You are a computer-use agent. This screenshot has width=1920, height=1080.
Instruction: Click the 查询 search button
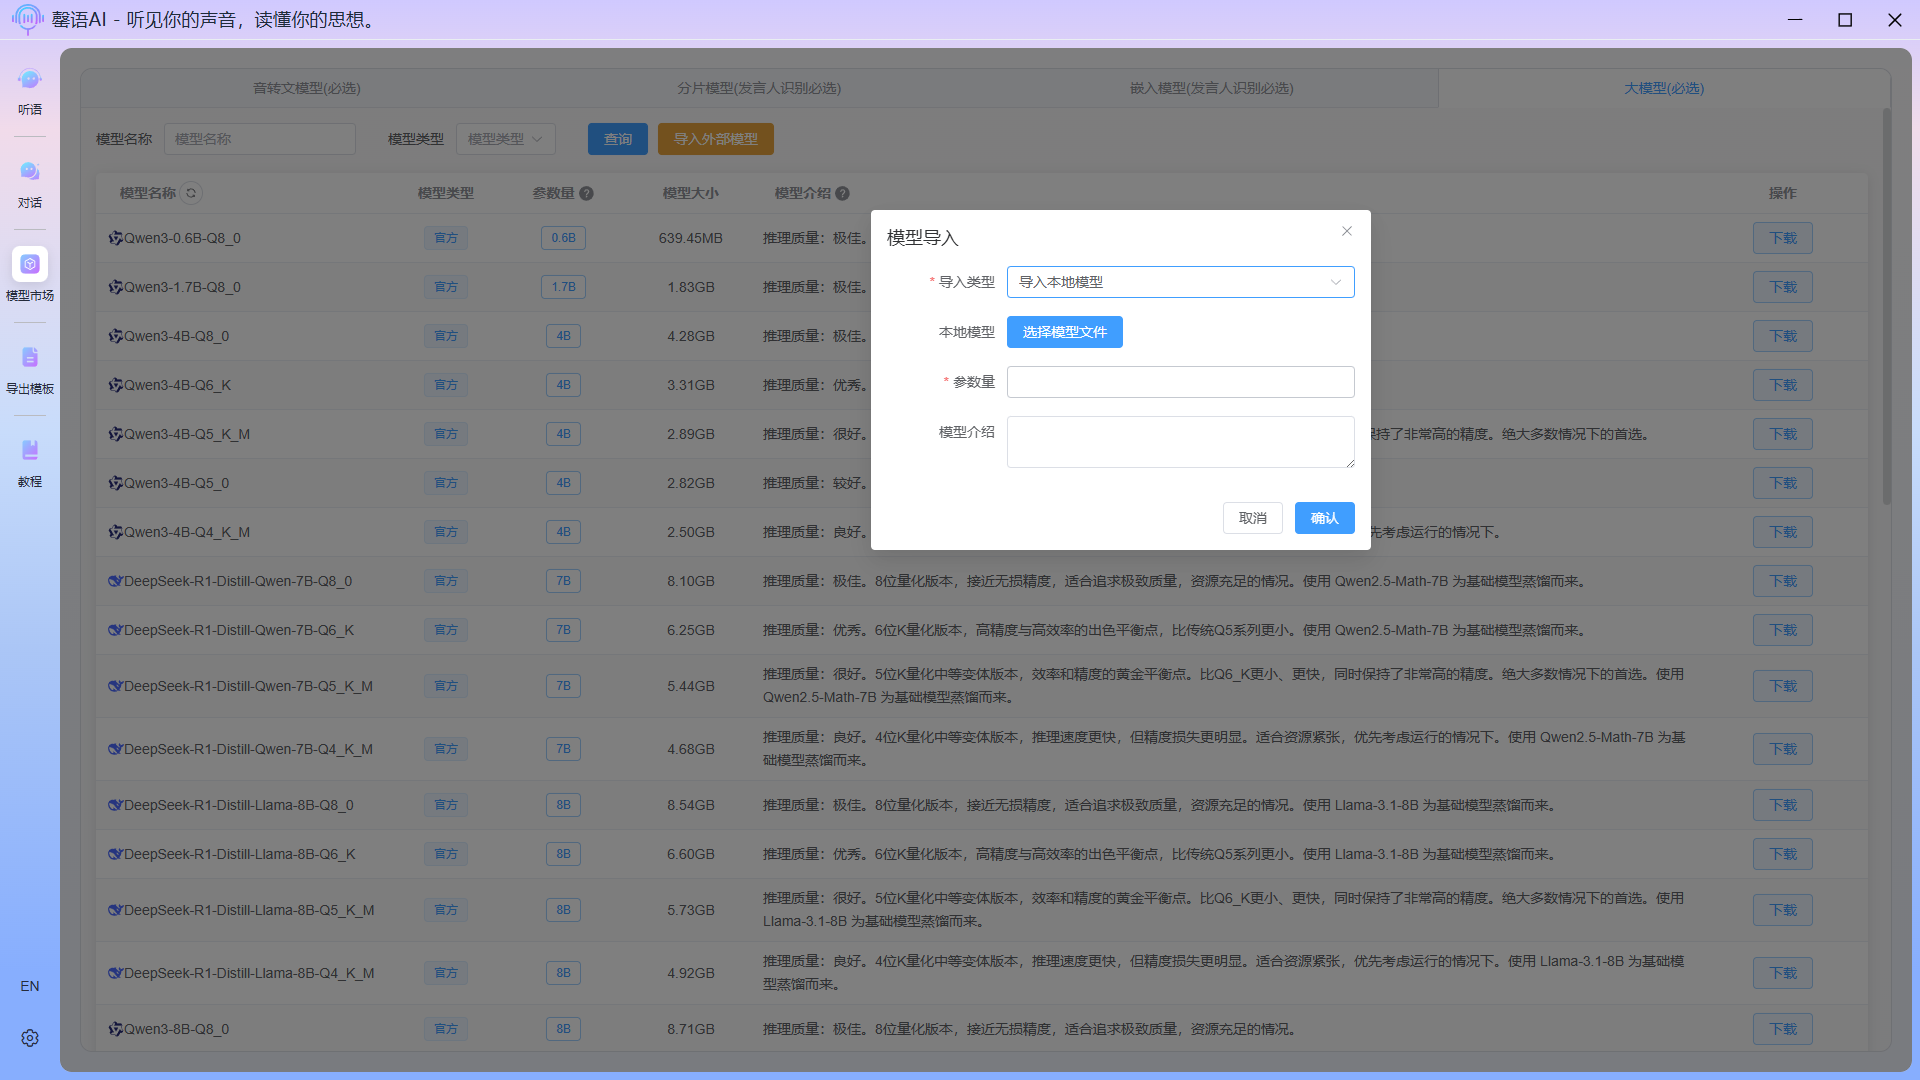click(x=618, y=139)
